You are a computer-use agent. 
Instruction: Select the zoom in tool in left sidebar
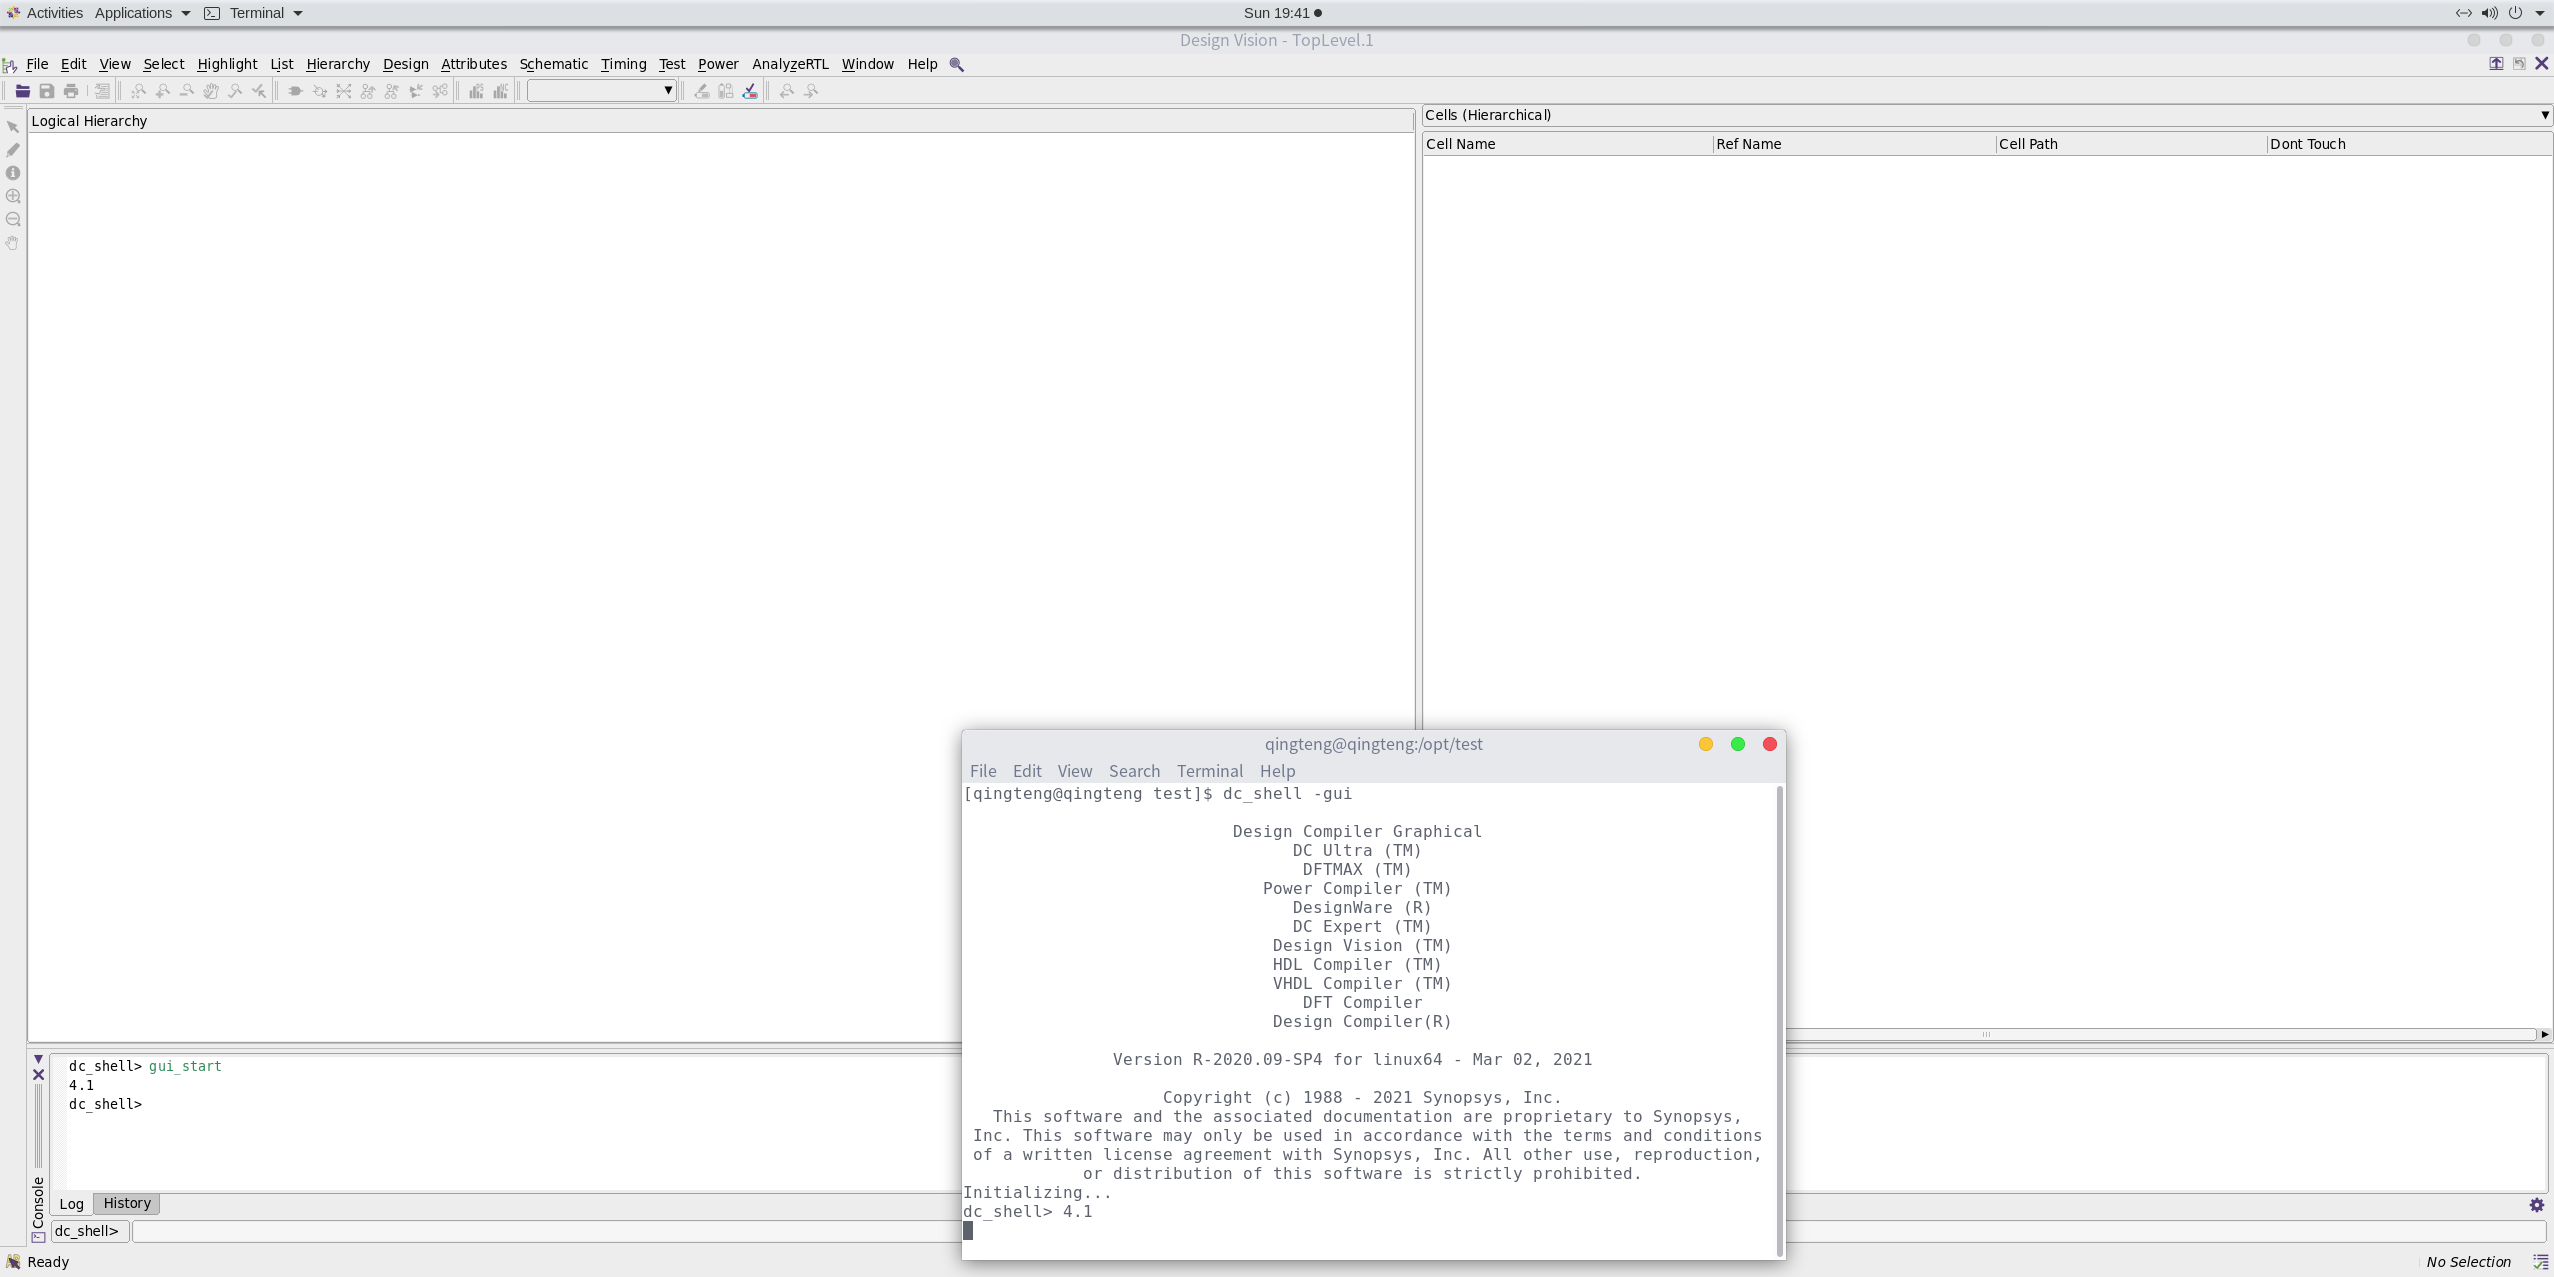[x=13, y=196]
